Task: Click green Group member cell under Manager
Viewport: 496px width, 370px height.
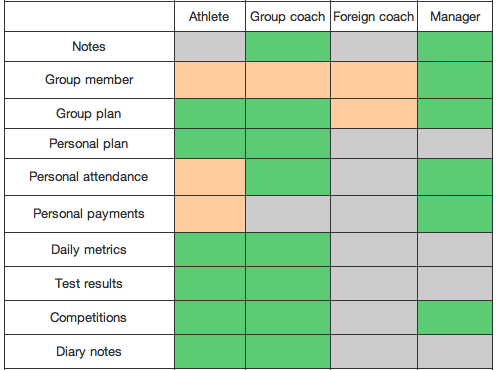Action: [x=455, y=80]
